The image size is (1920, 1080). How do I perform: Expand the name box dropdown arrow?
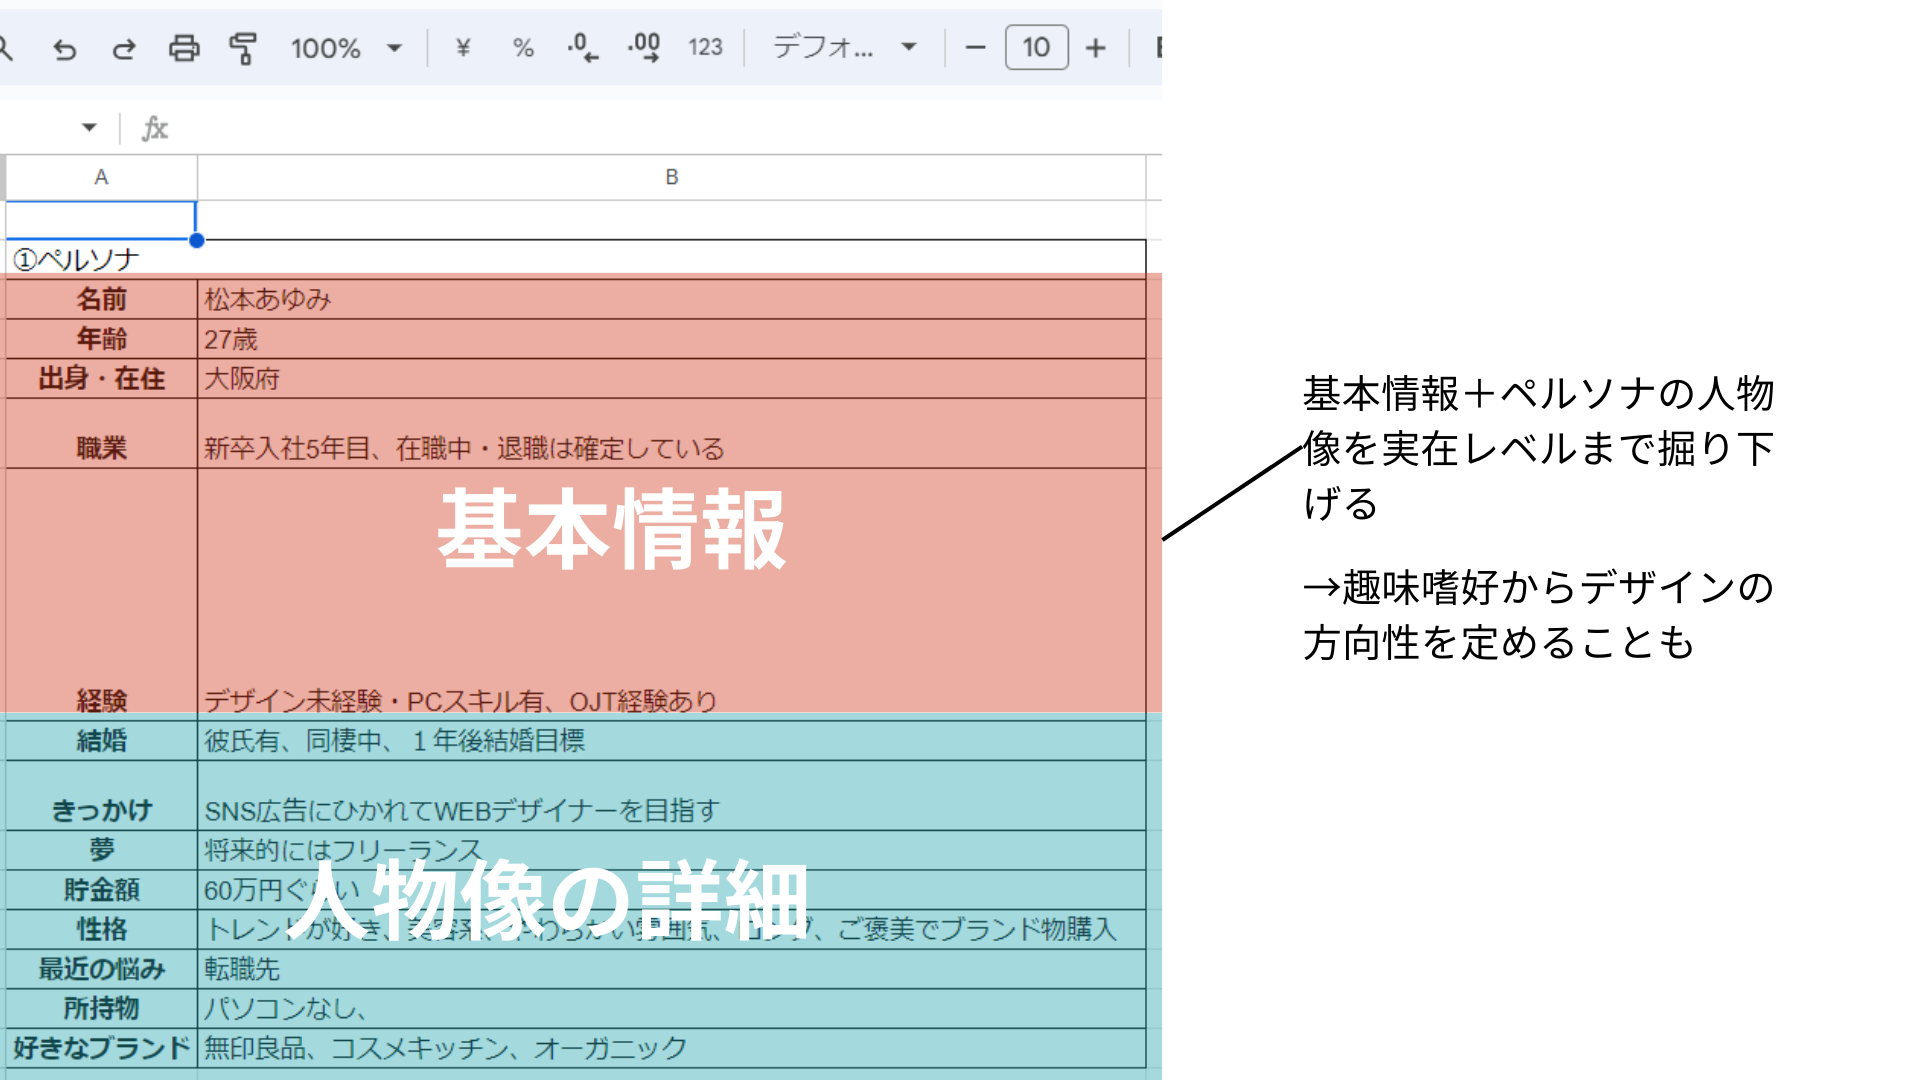[x=89, y=127]
